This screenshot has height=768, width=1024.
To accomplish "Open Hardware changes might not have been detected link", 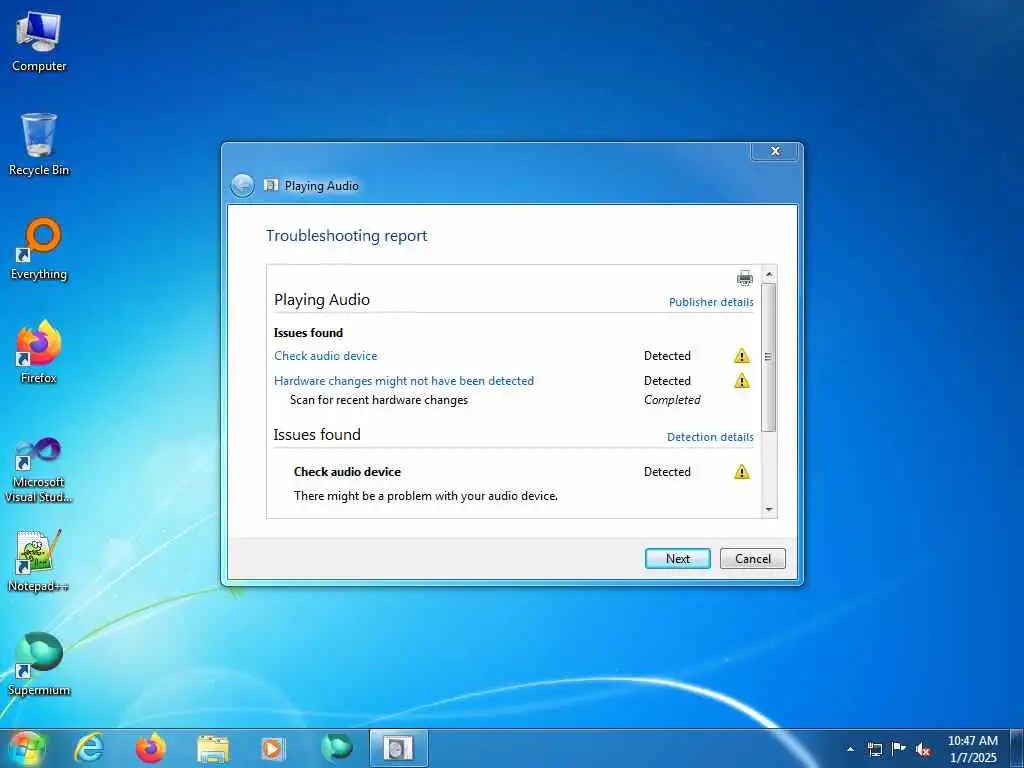I will coord(404,381).
